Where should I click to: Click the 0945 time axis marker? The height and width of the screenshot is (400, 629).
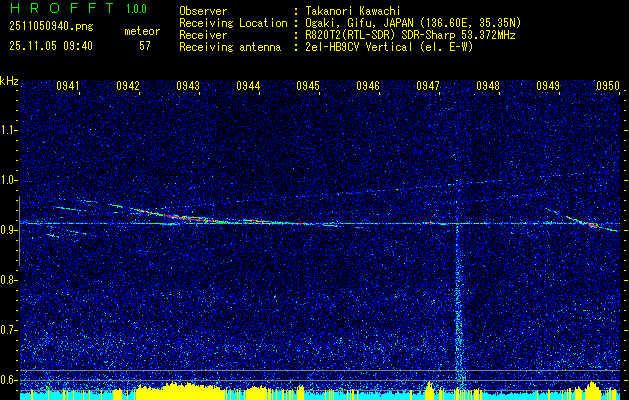coord(308,86)
